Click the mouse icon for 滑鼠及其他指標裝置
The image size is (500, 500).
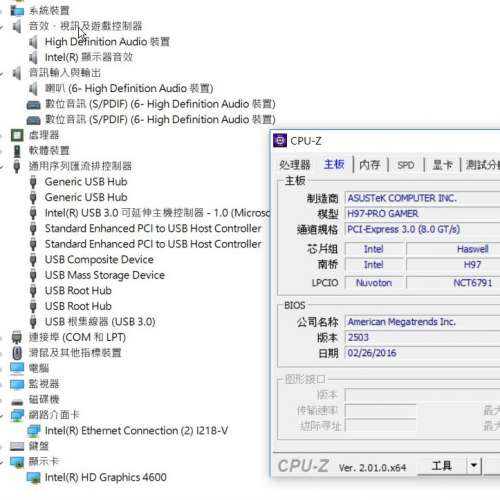click(17, 353)
